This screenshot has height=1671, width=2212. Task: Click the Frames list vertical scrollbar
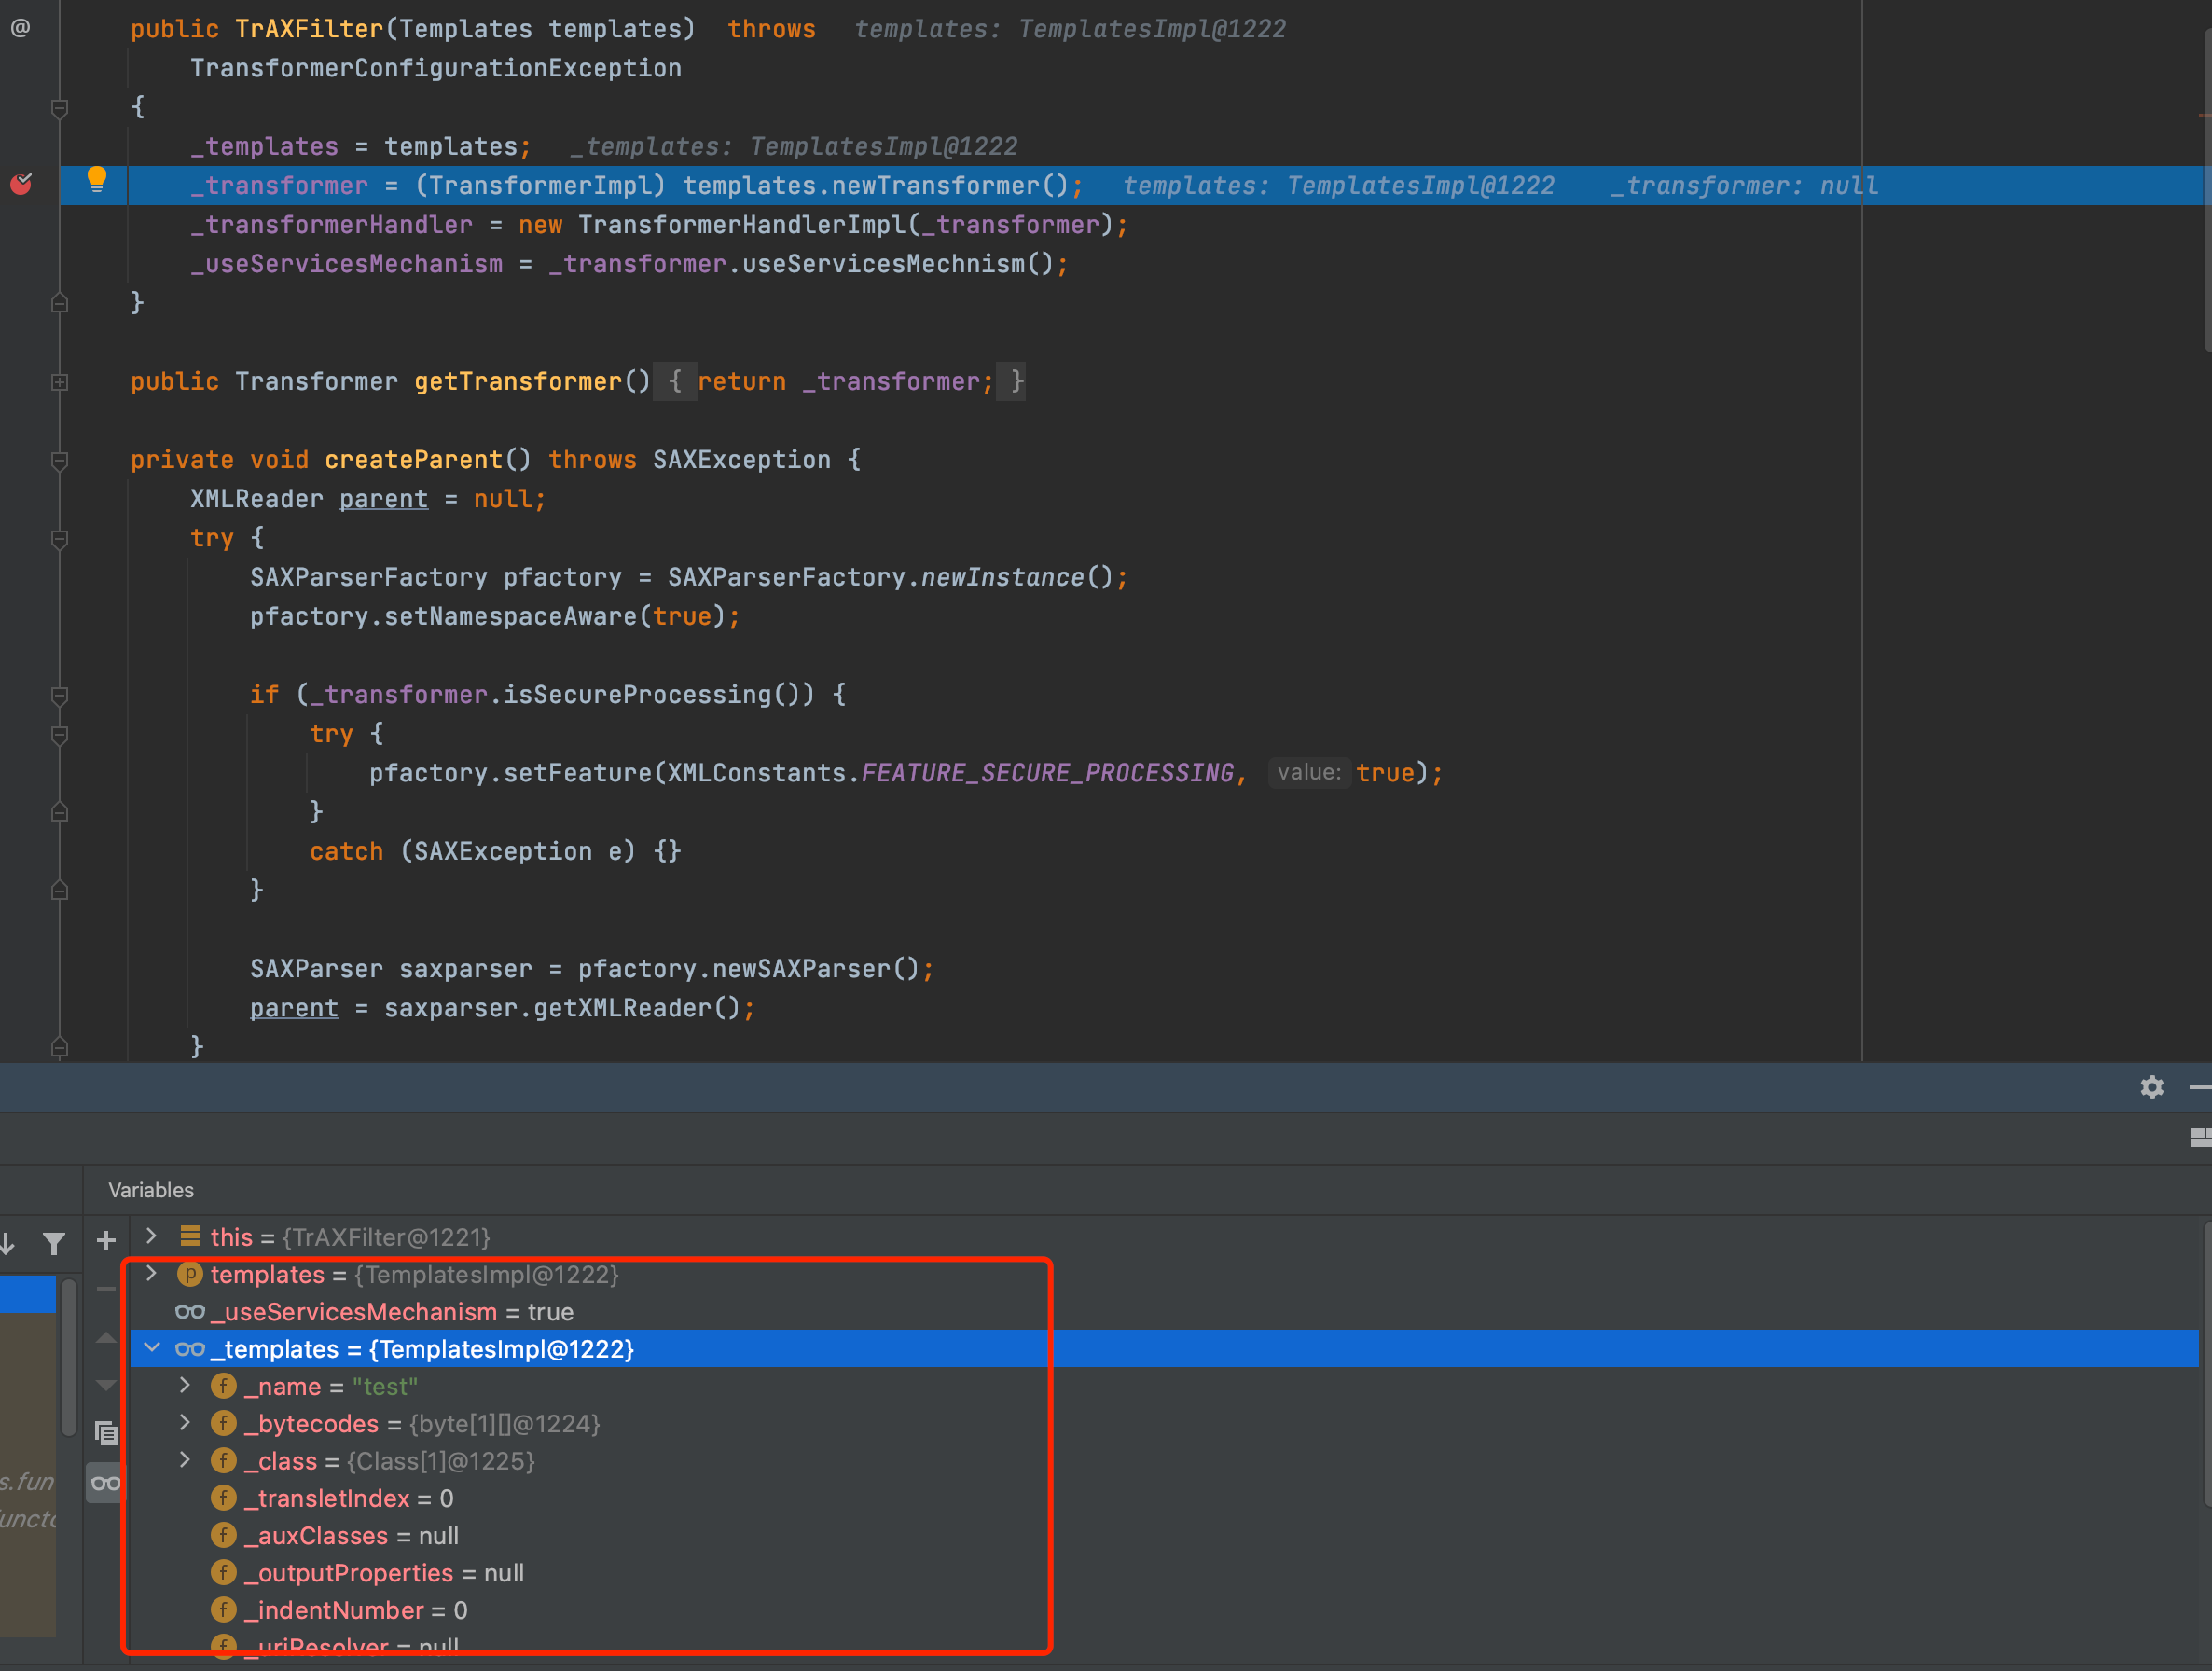[69, 1358]
